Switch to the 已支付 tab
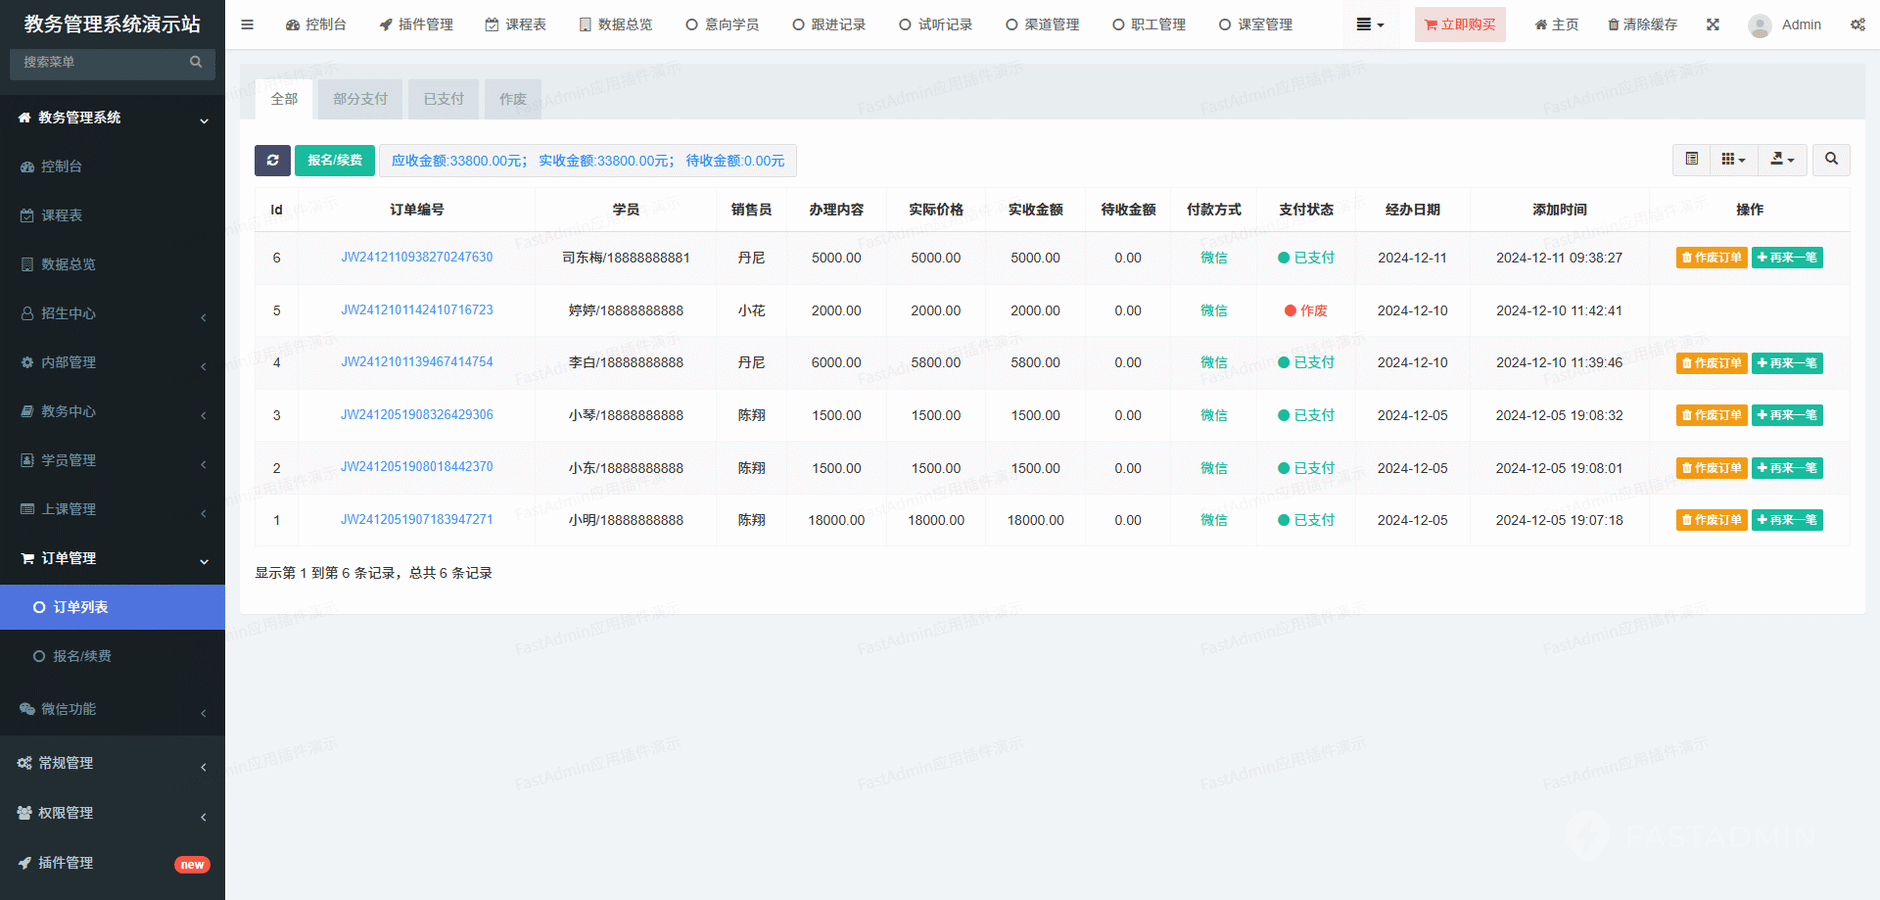This screenshot has height=900, width=1880. click(443, 99)
